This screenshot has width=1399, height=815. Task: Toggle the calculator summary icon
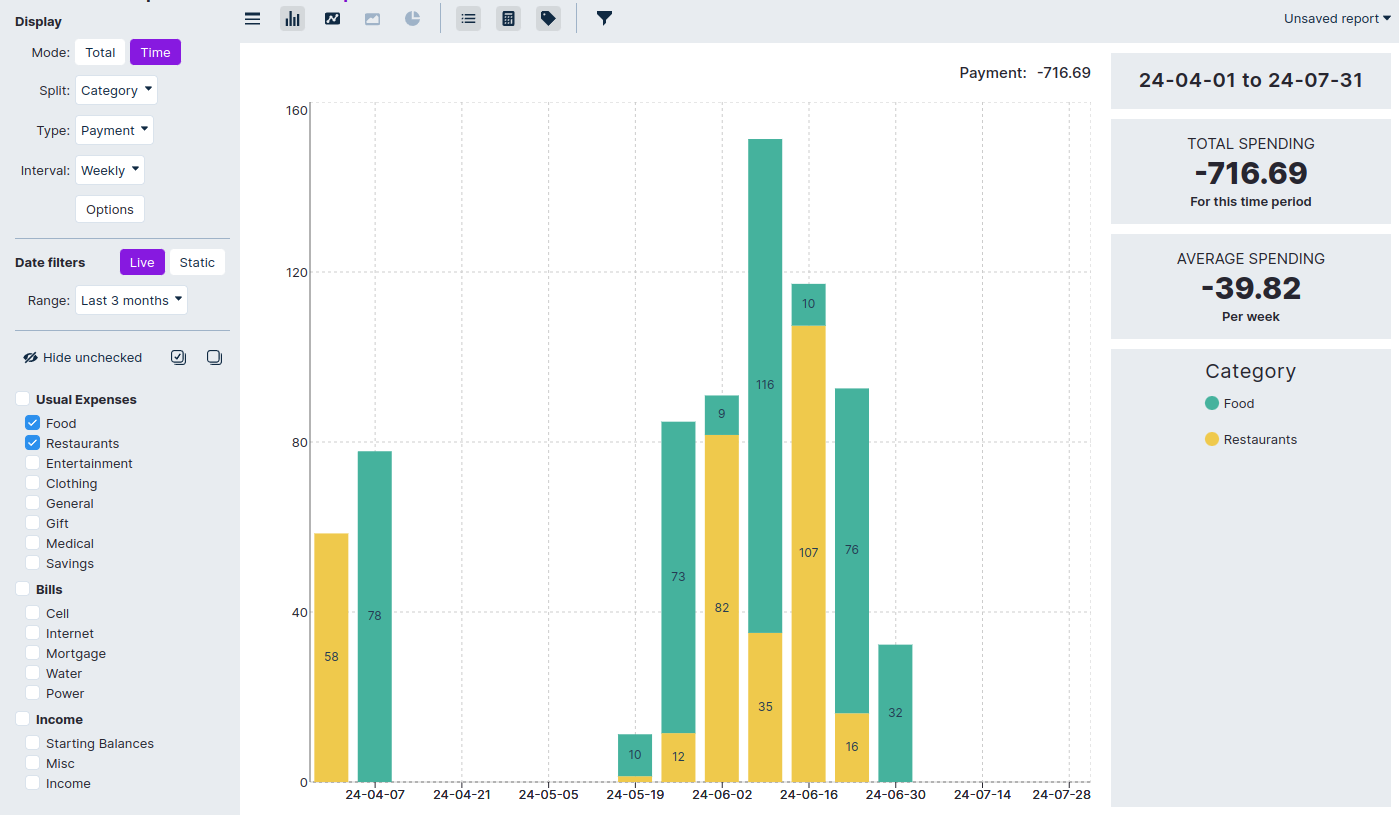[508, 18]
